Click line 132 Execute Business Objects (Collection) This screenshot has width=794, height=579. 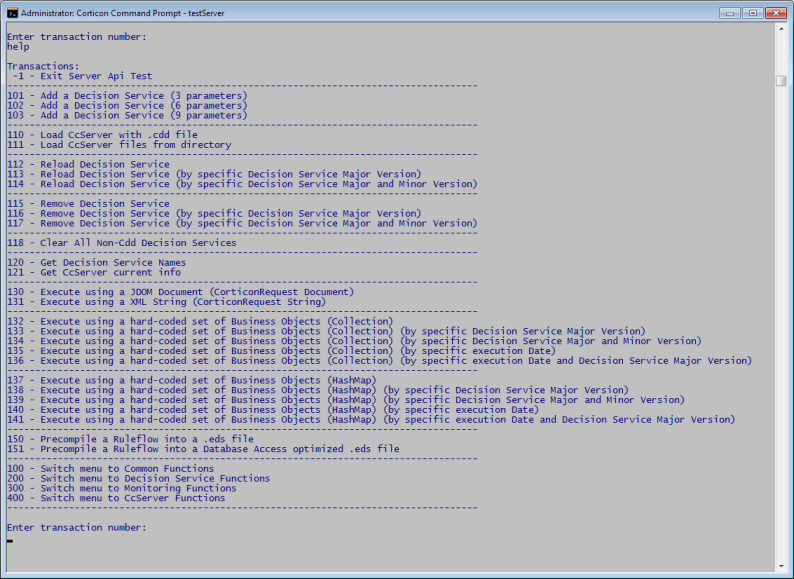[x=200, y=321]
